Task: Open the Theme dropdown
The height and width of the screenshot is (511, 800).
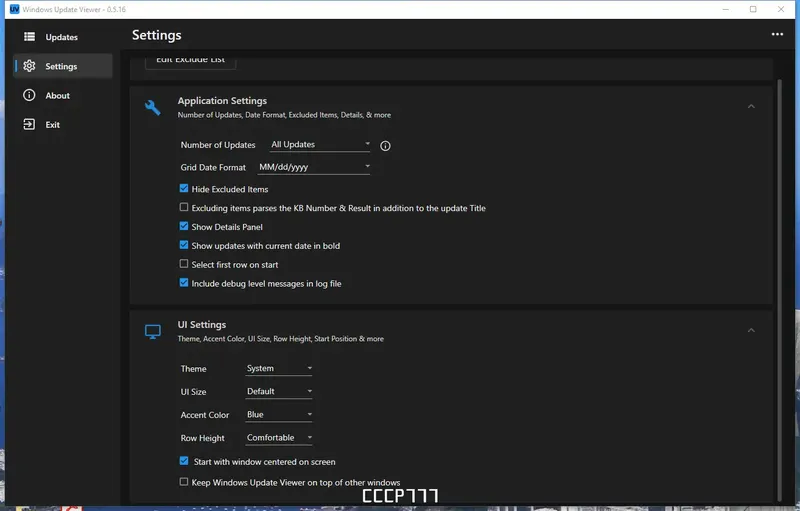Action: pos(279,368)
